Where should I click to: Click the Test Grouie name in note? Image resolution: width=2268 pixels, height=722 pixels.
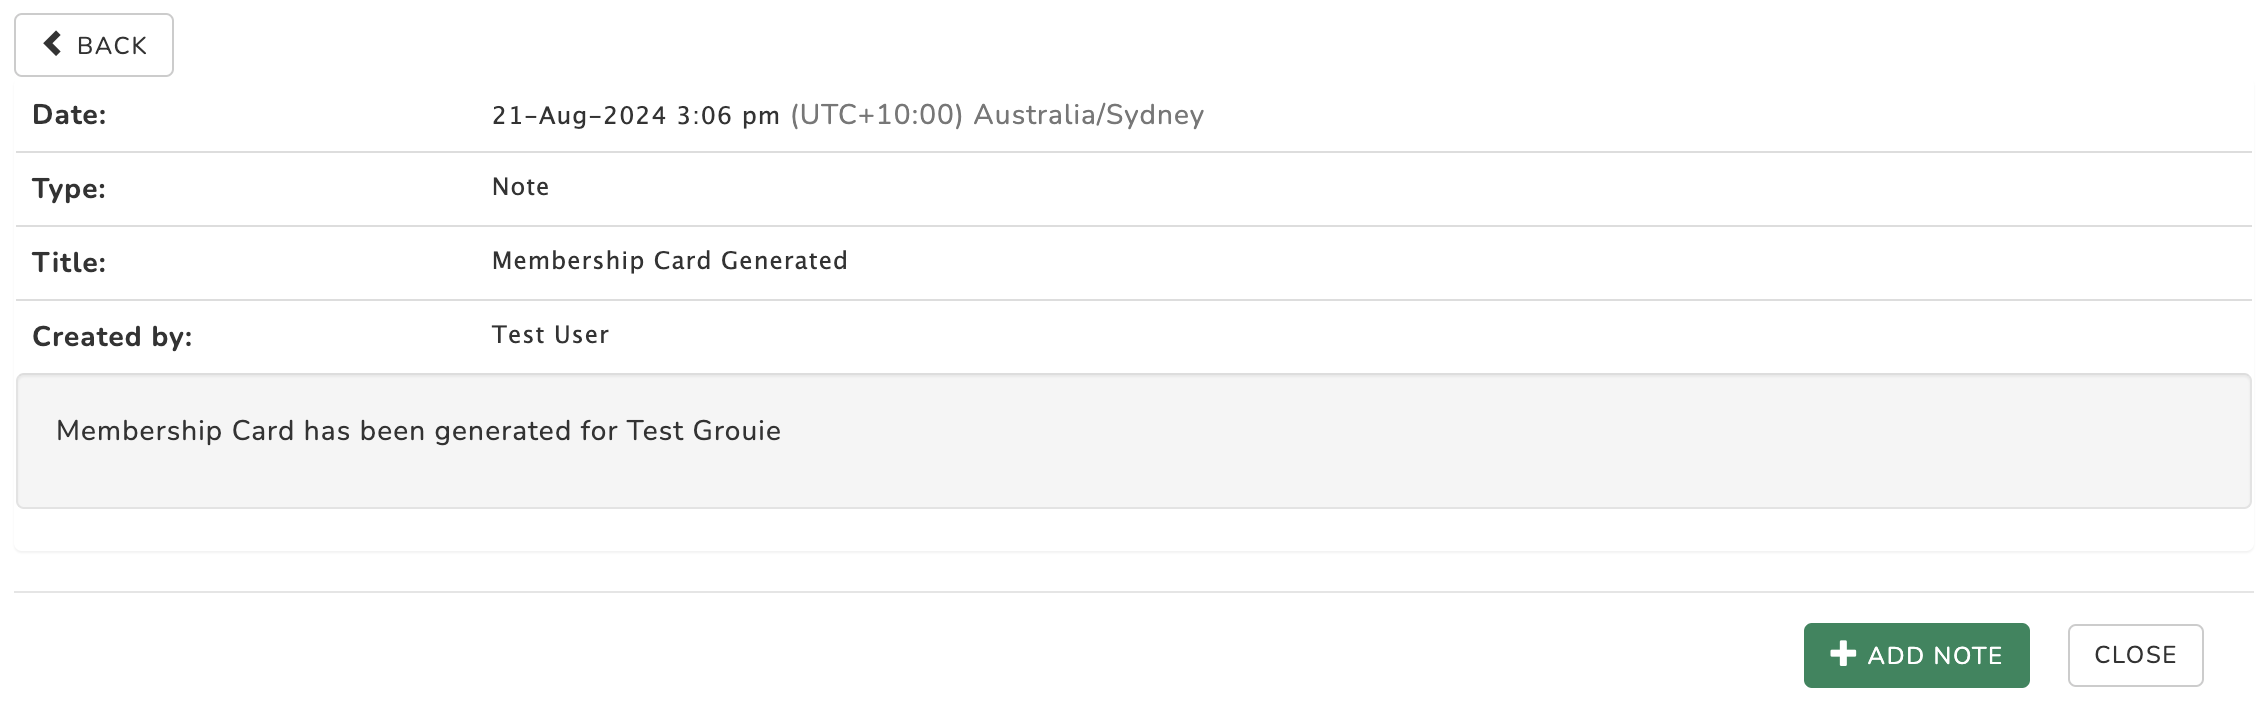pos(704,431)
